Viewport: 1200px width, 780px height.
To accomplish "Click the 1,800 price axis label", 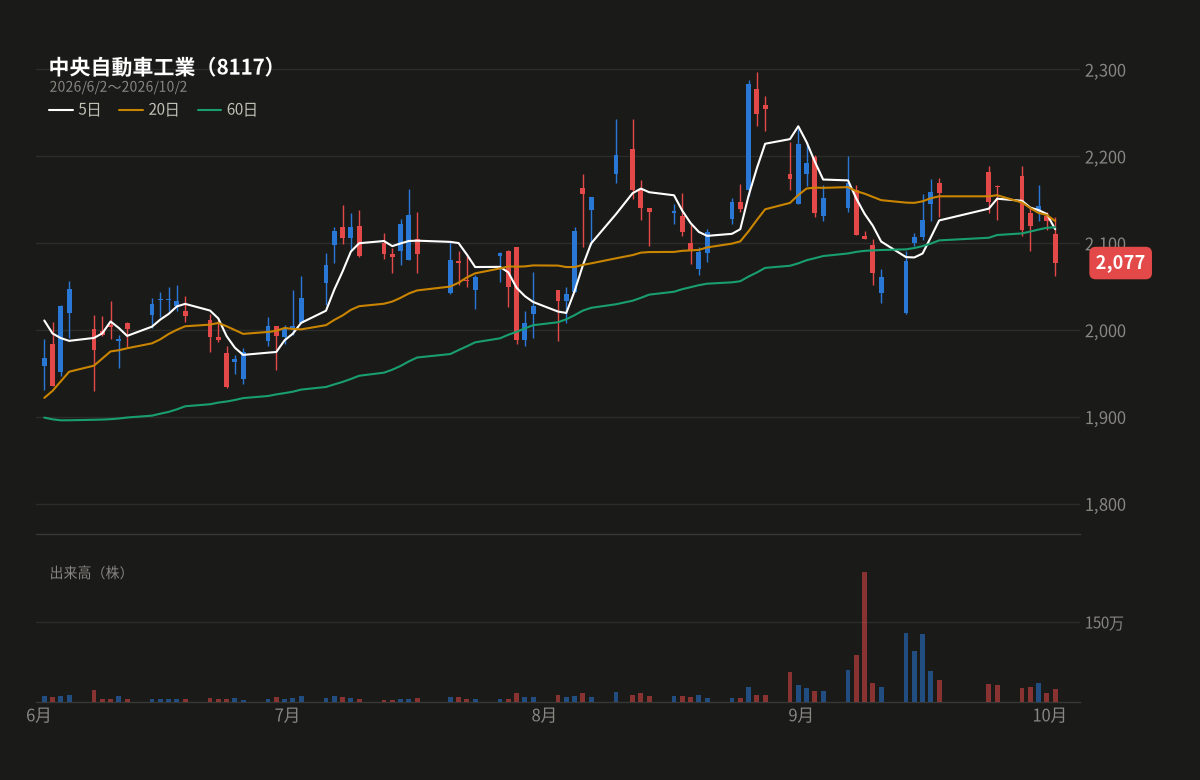I will tap(1105, 504).
